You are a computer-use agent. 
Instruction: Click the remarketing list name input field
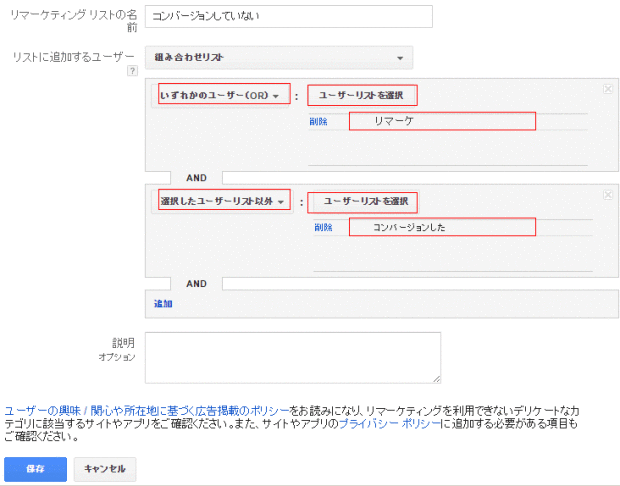[288, 16]
